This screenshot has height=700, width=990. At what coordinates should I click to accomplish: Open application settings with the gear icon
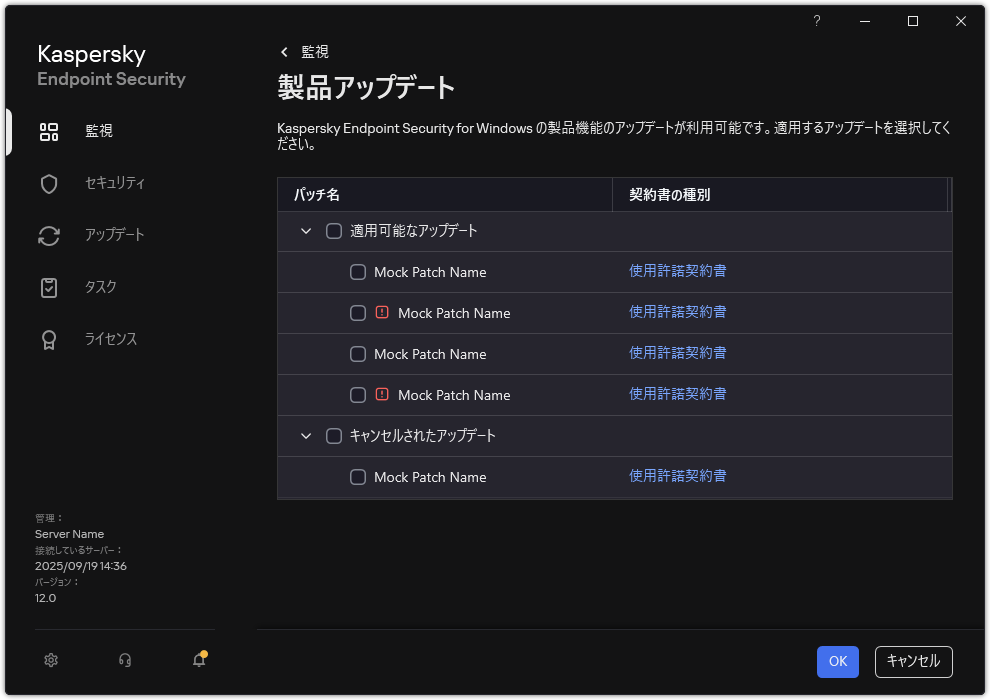coord(50,660)
